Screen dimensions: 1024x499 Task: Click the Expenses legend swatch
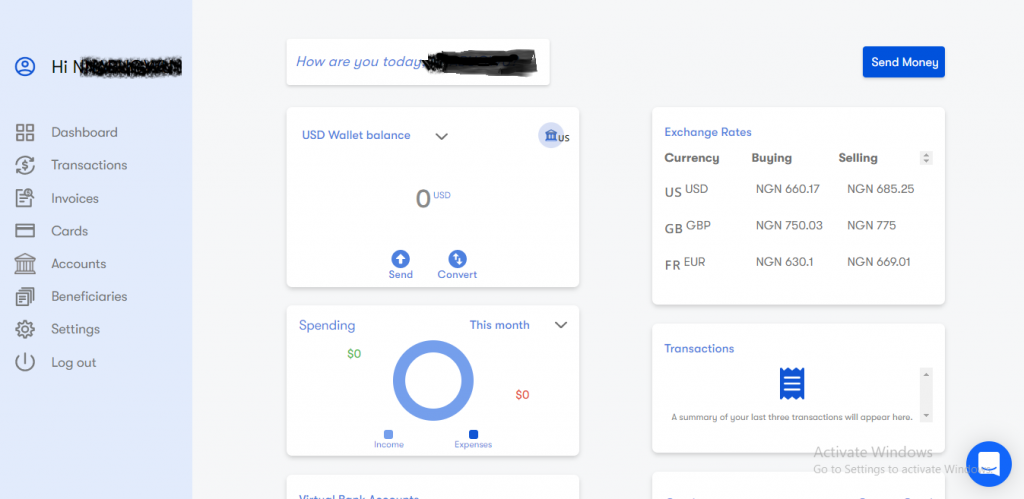click(x=473, y=434)
